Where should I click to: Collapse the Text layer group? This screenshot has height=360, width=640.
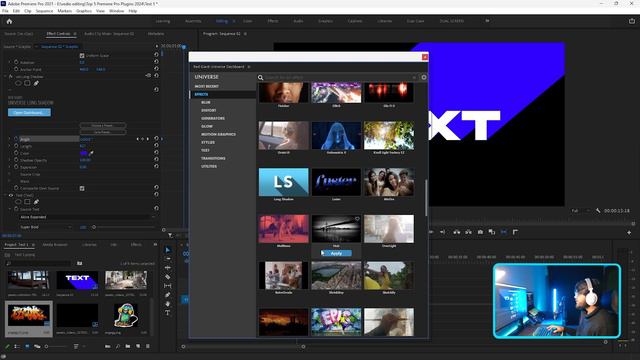coord(5,195)
